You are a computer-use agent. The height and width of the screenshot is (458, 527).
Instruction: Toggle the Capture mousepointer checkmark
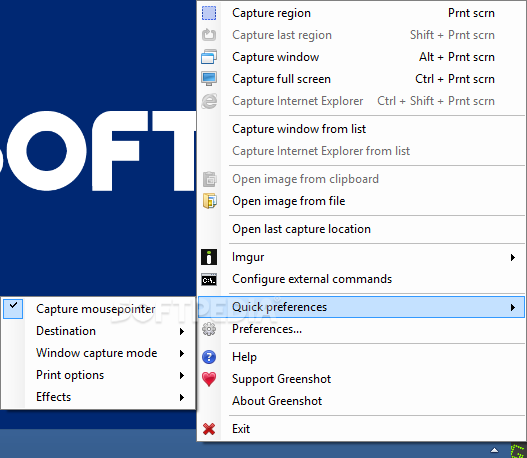pos(13,309)
